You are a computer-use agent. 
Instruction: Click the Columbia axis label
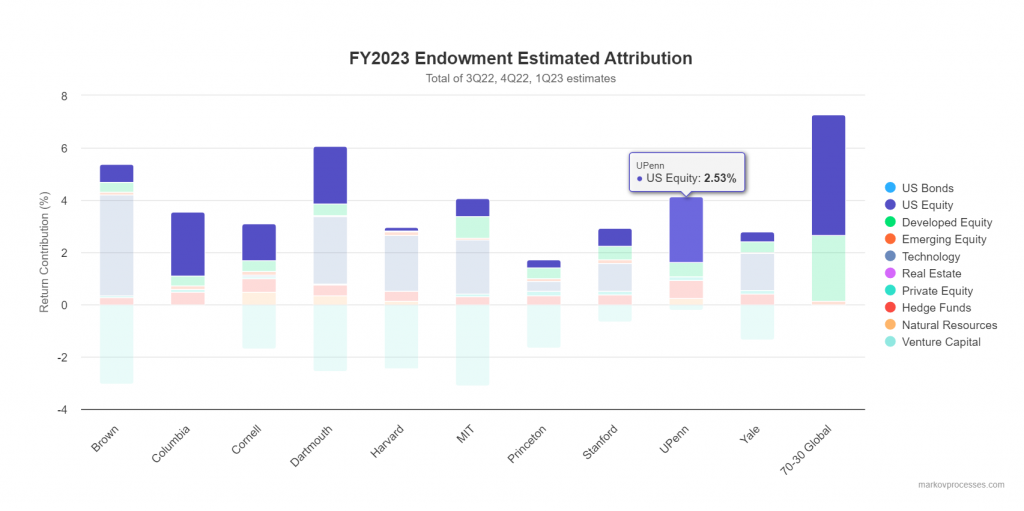coord(172,443)
